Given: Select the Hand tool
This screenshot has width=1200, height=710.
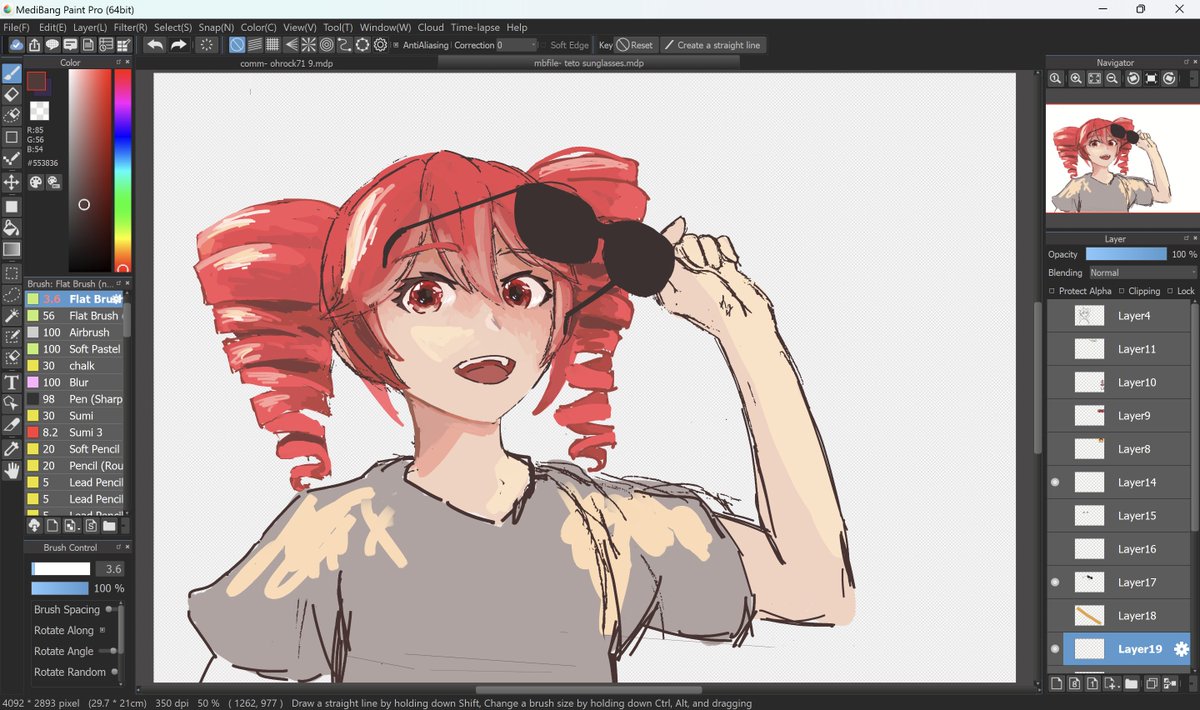Looking at the screenshot, I should (12, 470).
